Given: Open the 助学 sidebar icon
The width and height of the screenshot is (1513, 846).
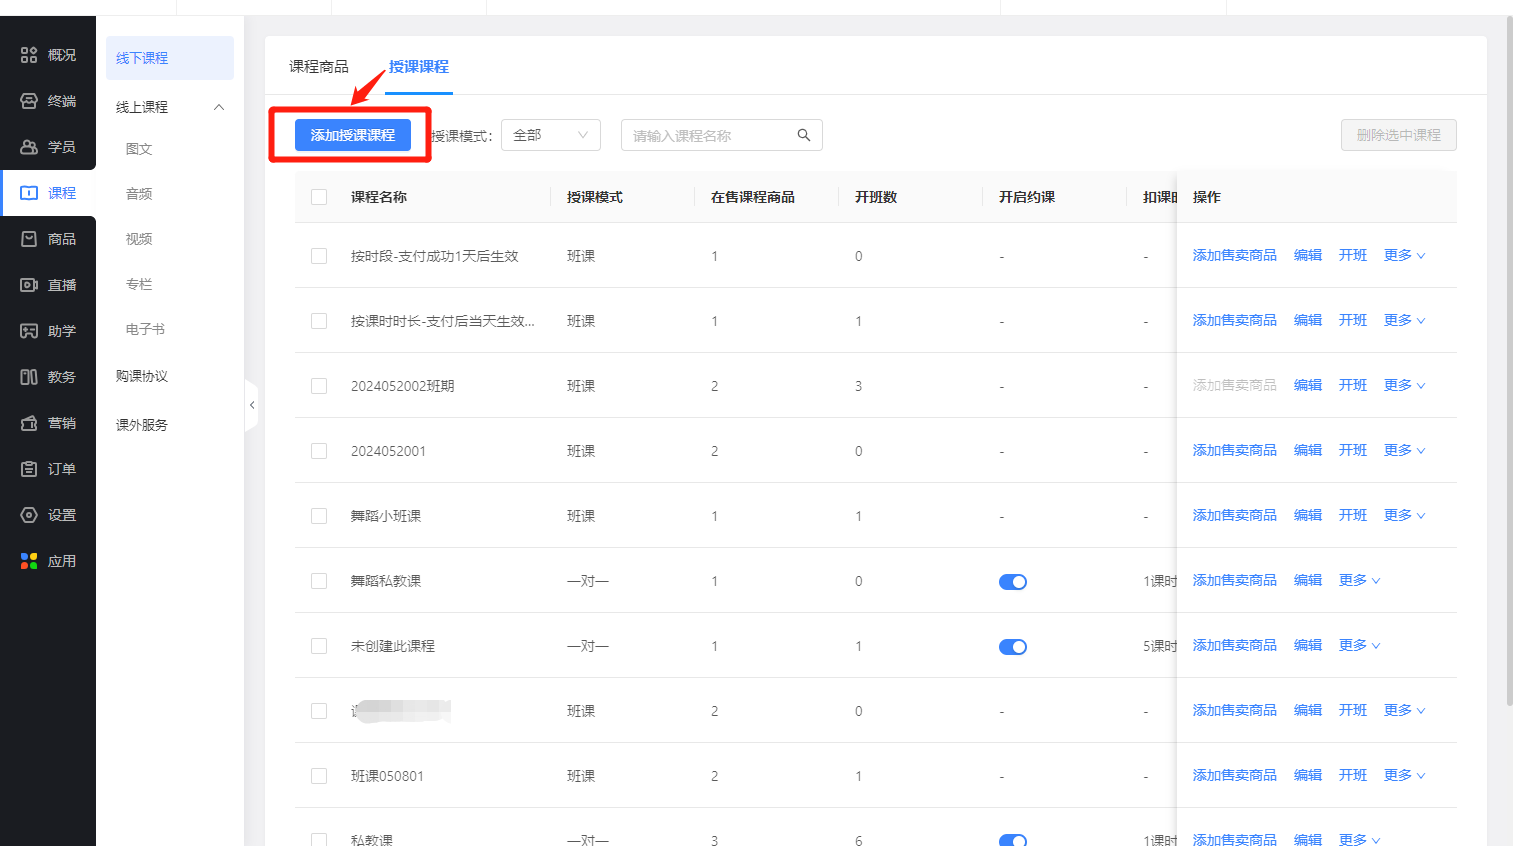Looking at the screenshot, I should pyautogui.click(x=29, y=331).
